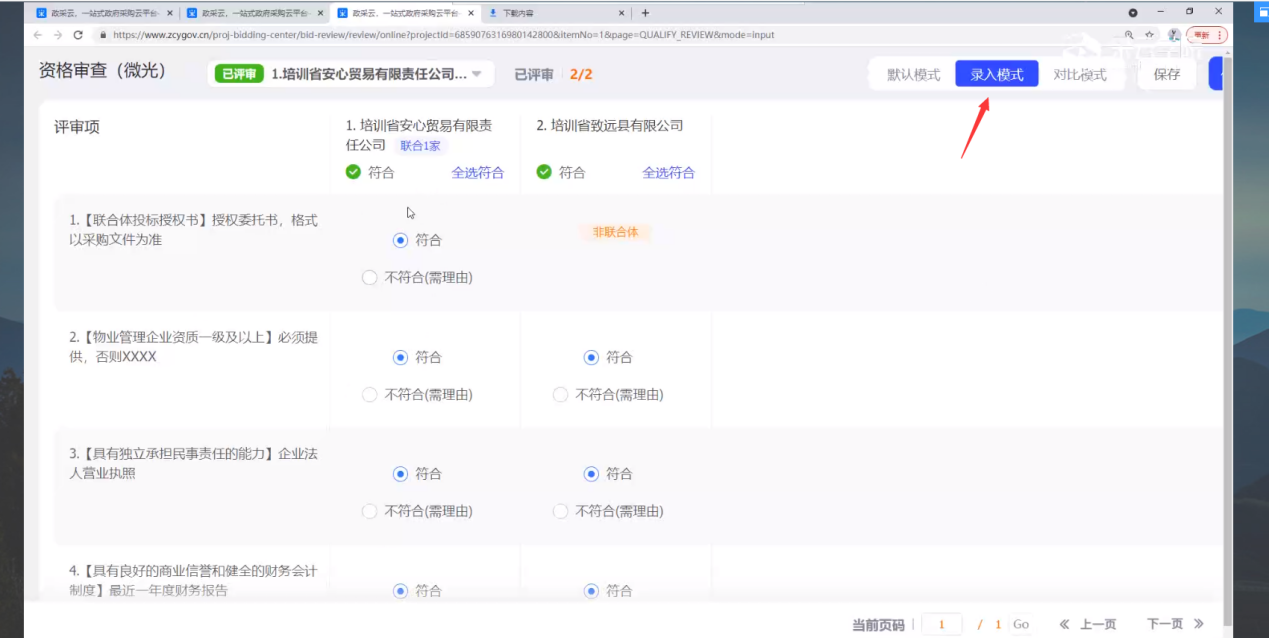Switch to the 下载内容 tab

(x=556, y=13)
